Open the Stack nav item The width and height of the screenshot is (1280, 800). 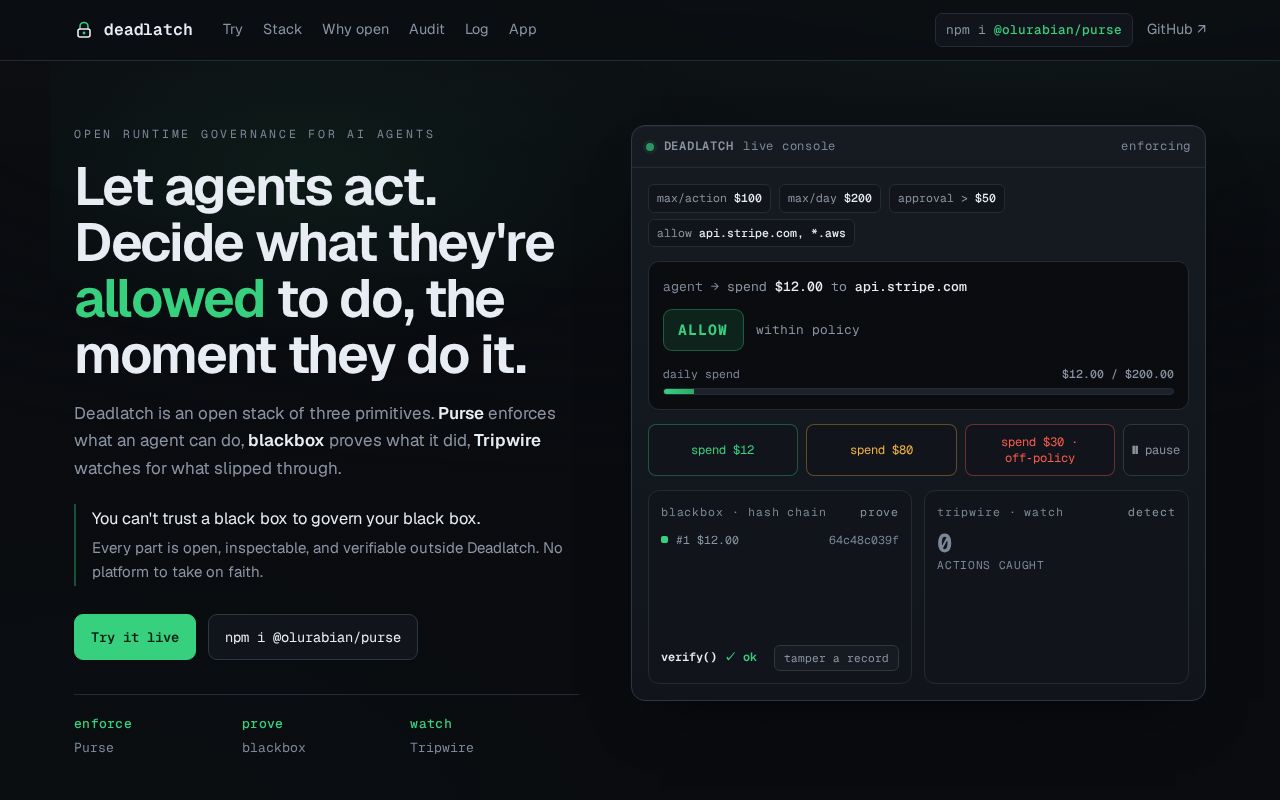coord(282,30)
